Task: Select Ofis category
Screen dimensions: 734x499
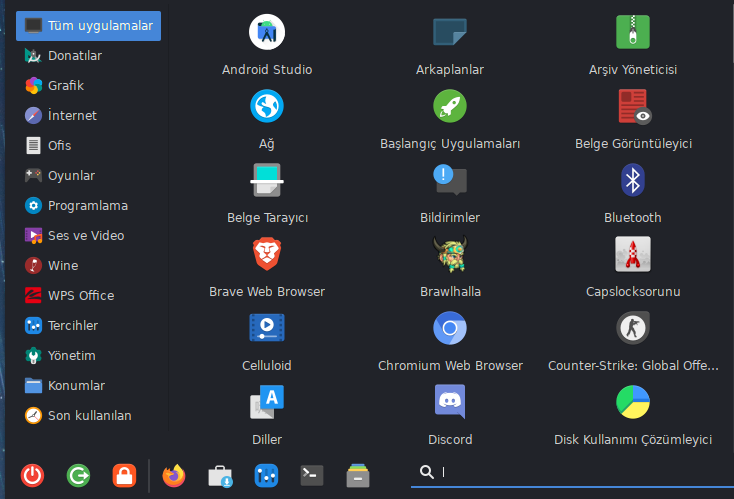Action: click(x=88, y=146)
